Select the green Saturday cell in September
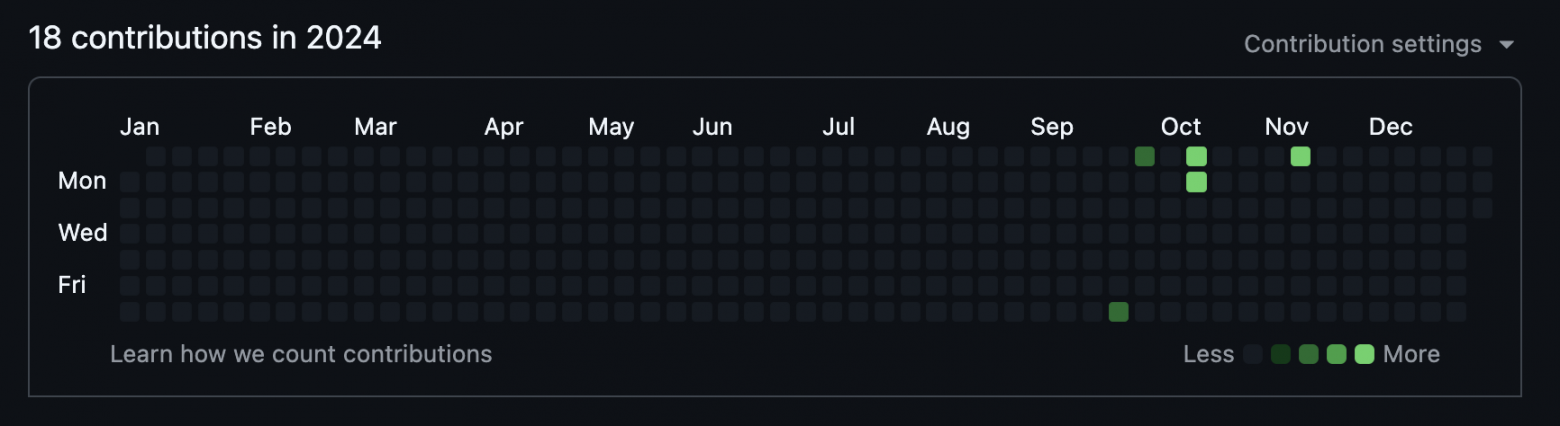Image resolution: width=1560 pixels, height=426 pixels. (1118, 312)
